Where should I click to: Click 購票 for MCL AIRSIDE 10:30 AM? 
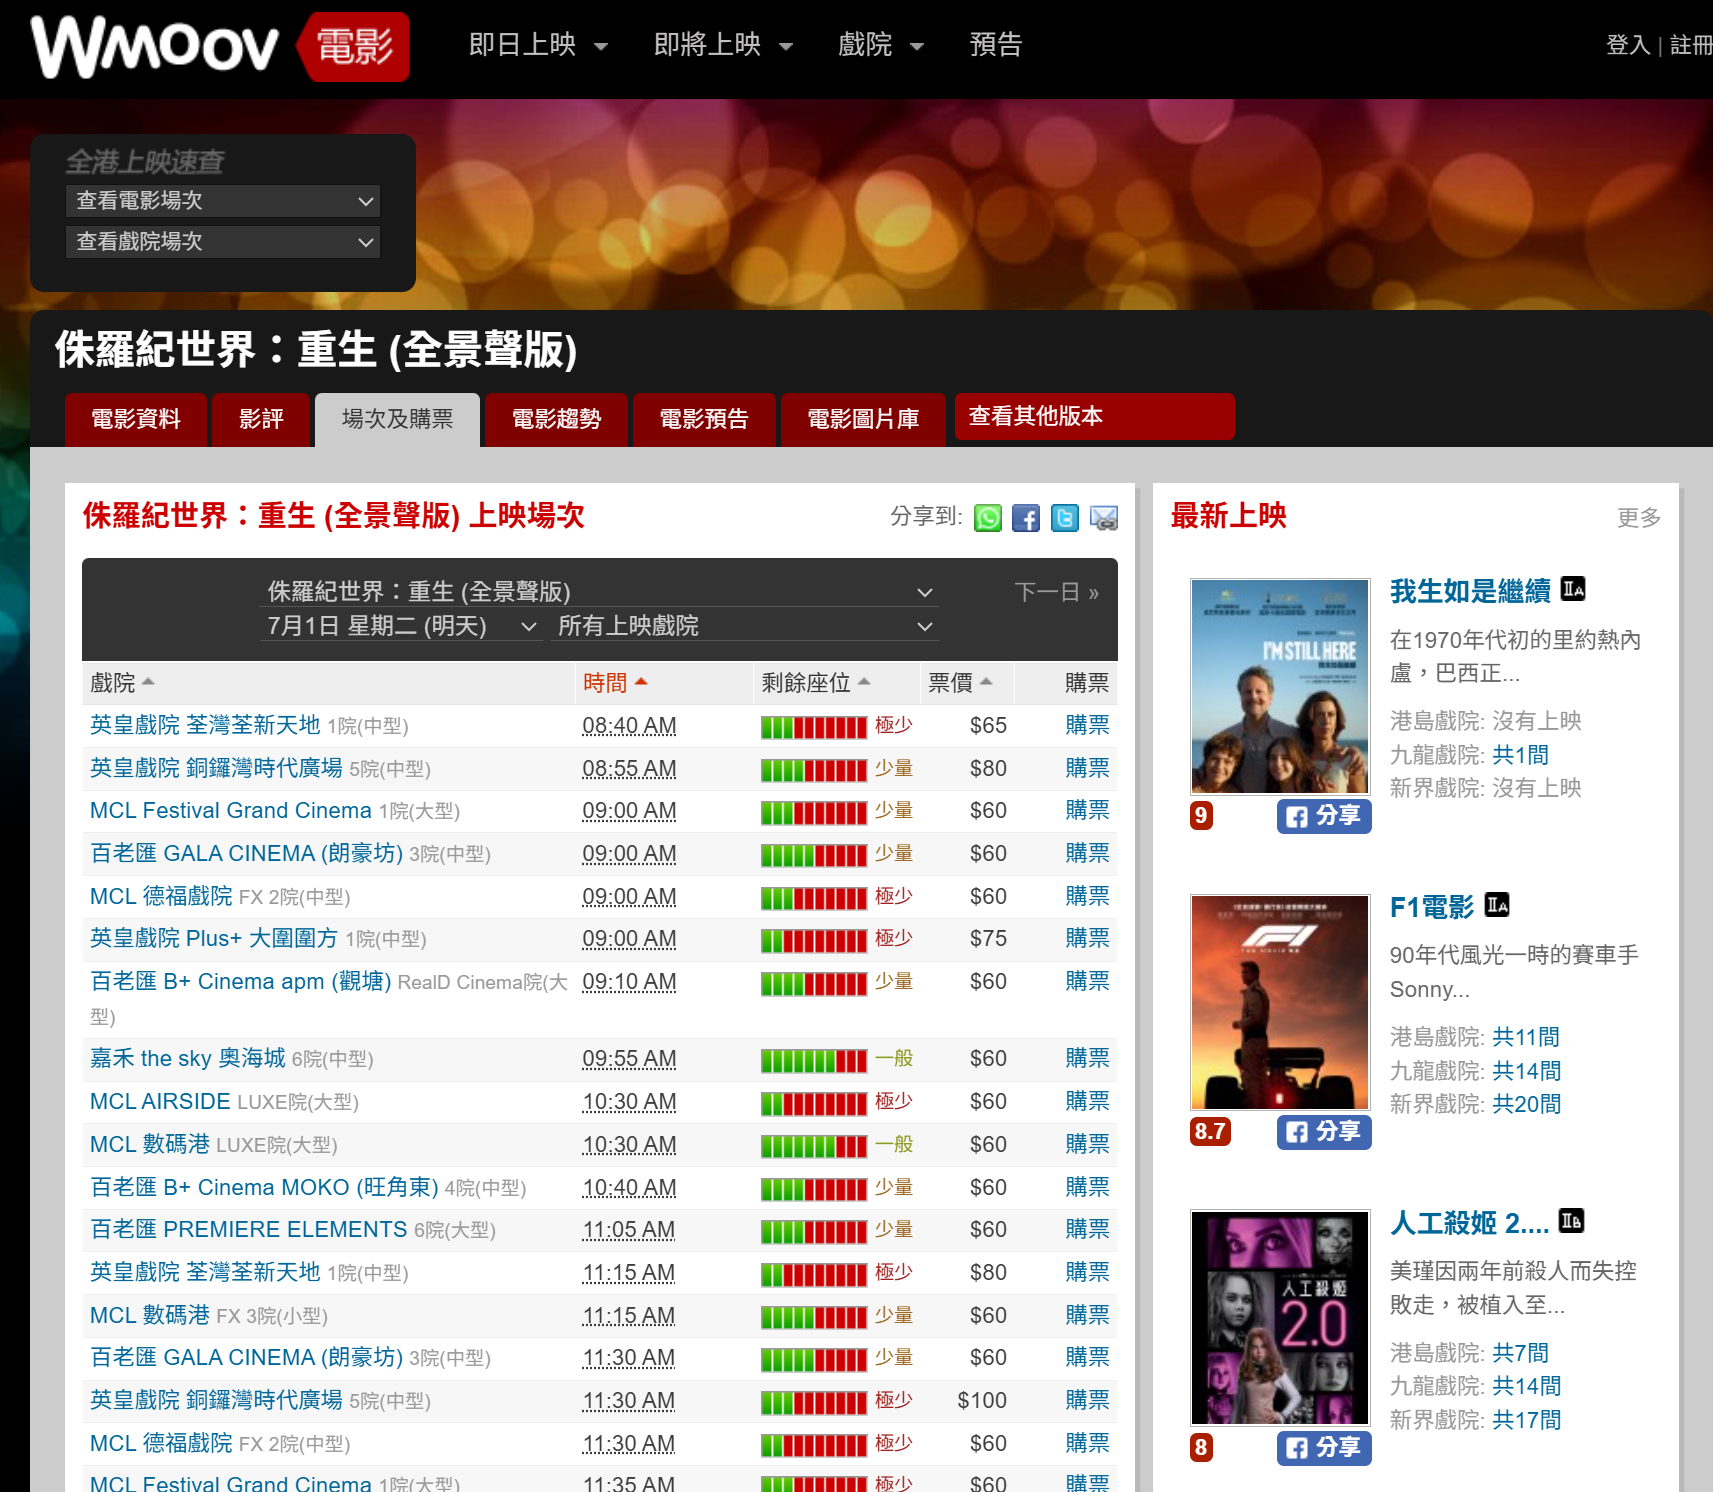(1087, 1101)
